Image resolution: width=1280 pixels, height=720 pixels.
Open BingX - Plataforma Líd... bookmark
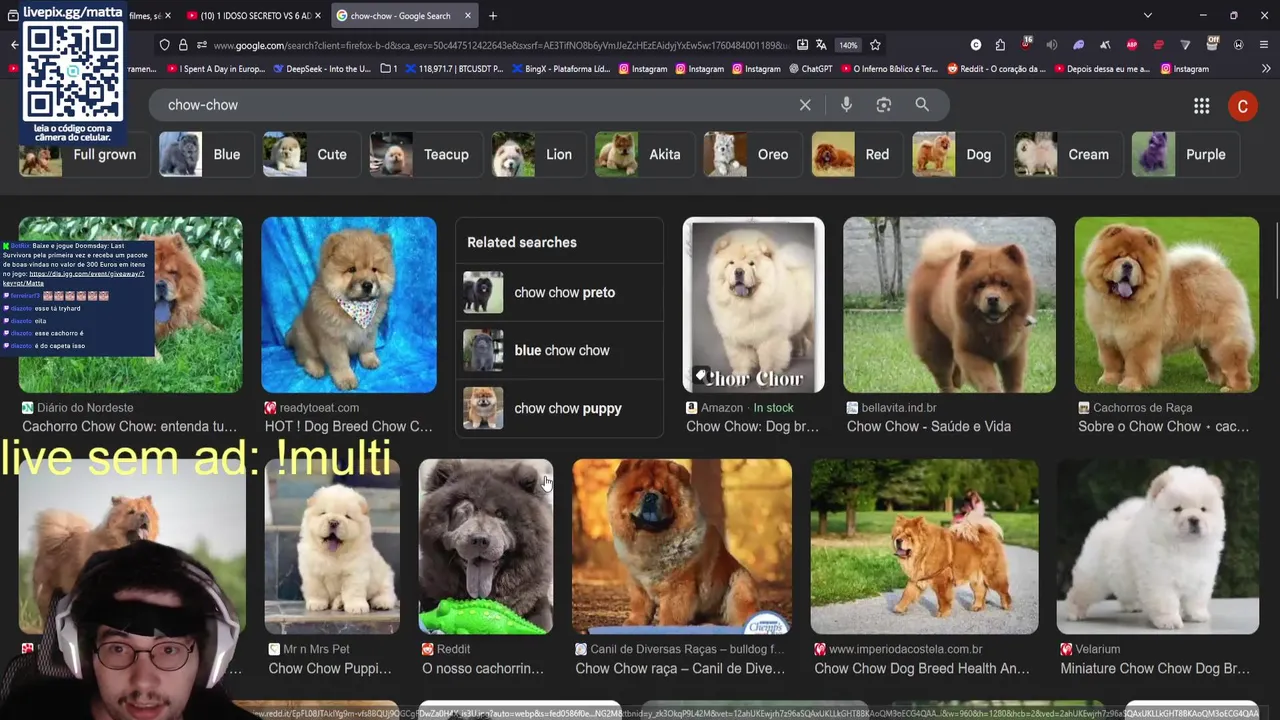pos(561,69)
